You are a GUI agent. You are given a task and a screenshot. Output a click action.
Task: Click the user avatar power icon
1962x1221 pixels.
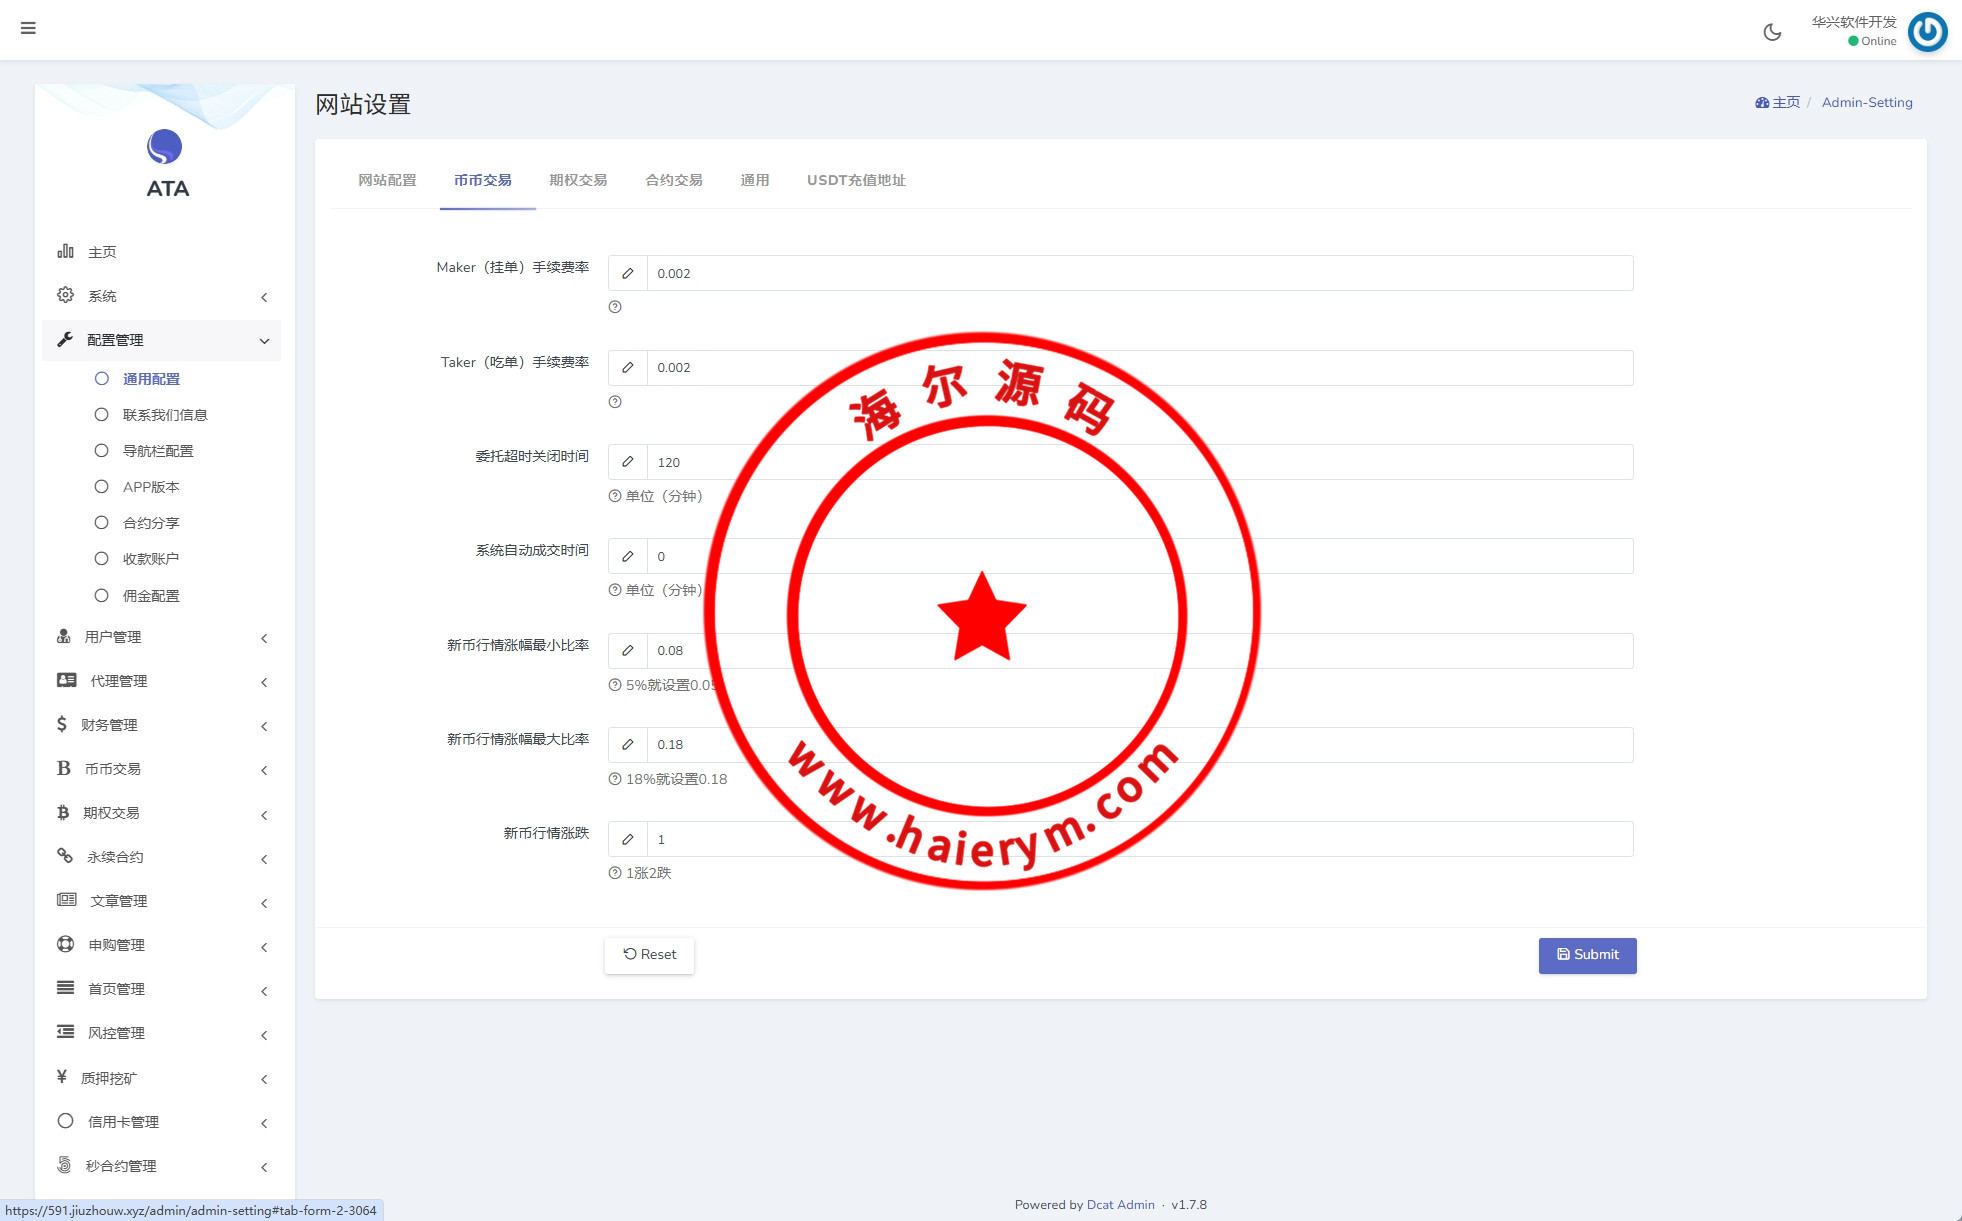coord(1927,32)
